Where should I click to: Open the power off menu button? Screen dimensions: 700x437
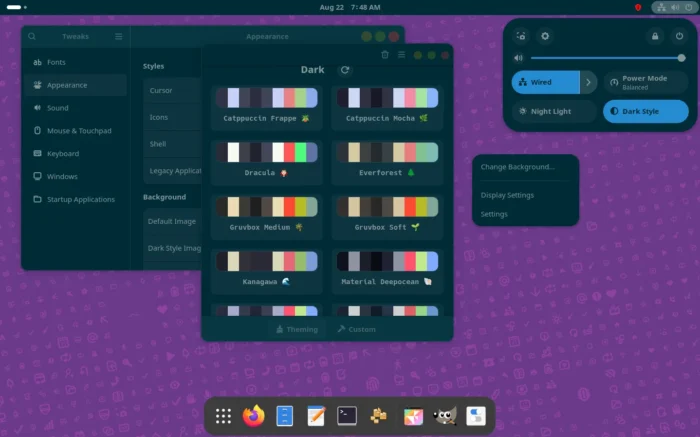[x=679, y=36]
